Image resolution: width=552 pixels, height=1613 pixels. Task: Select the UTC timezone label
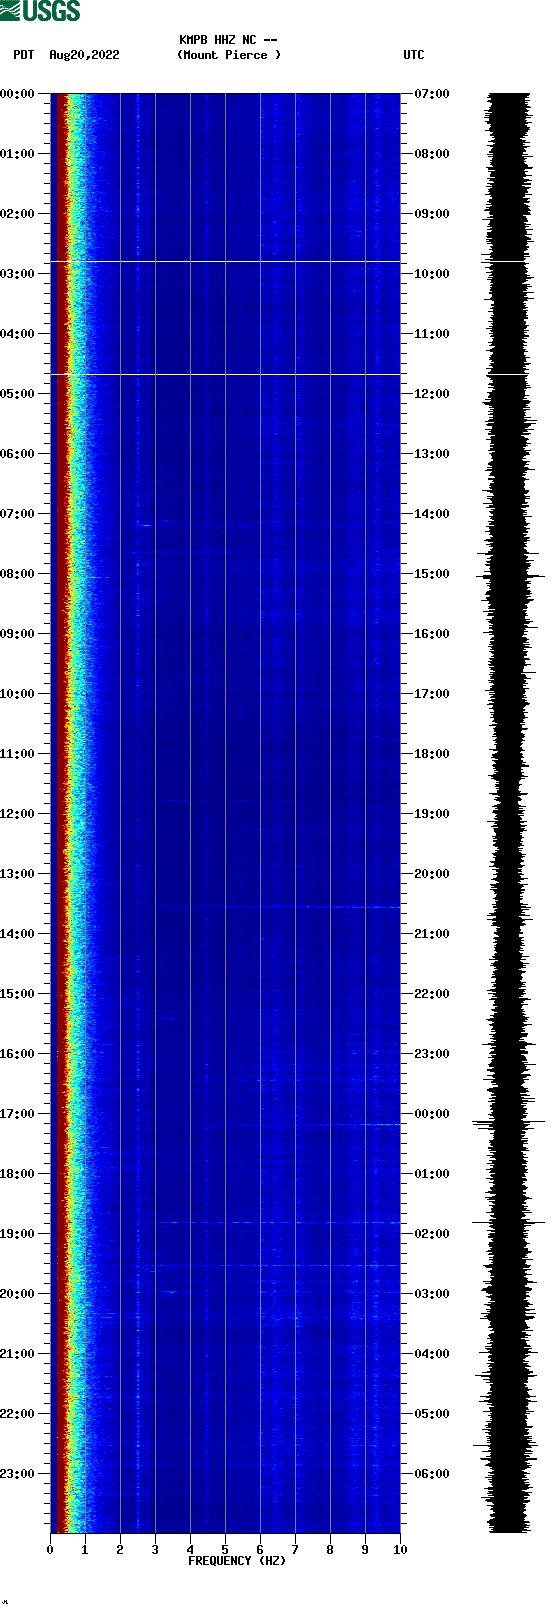414,55
